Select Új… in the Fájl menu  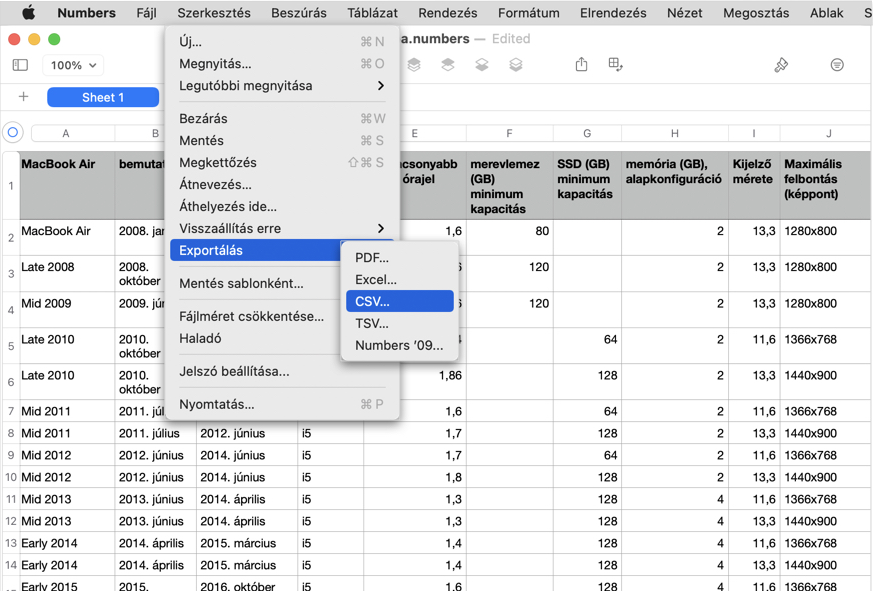tap(282, 42)
